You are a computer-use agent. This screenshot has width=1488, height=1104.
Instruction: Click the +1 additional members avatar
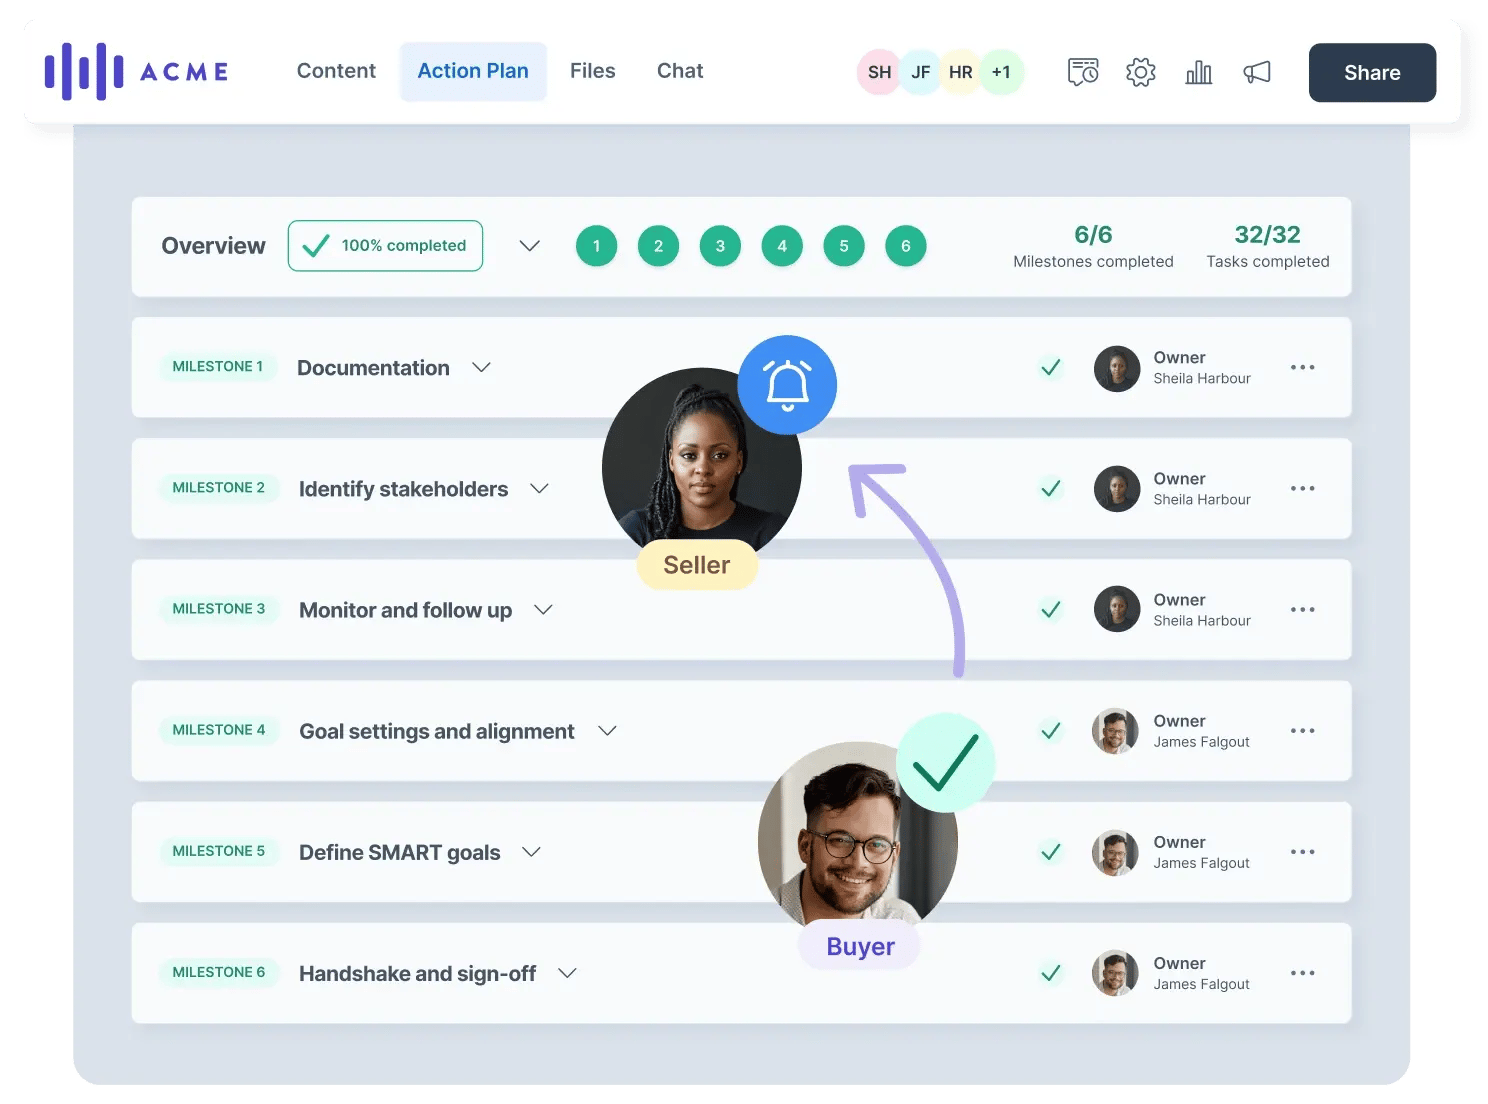pos(1001,72)
